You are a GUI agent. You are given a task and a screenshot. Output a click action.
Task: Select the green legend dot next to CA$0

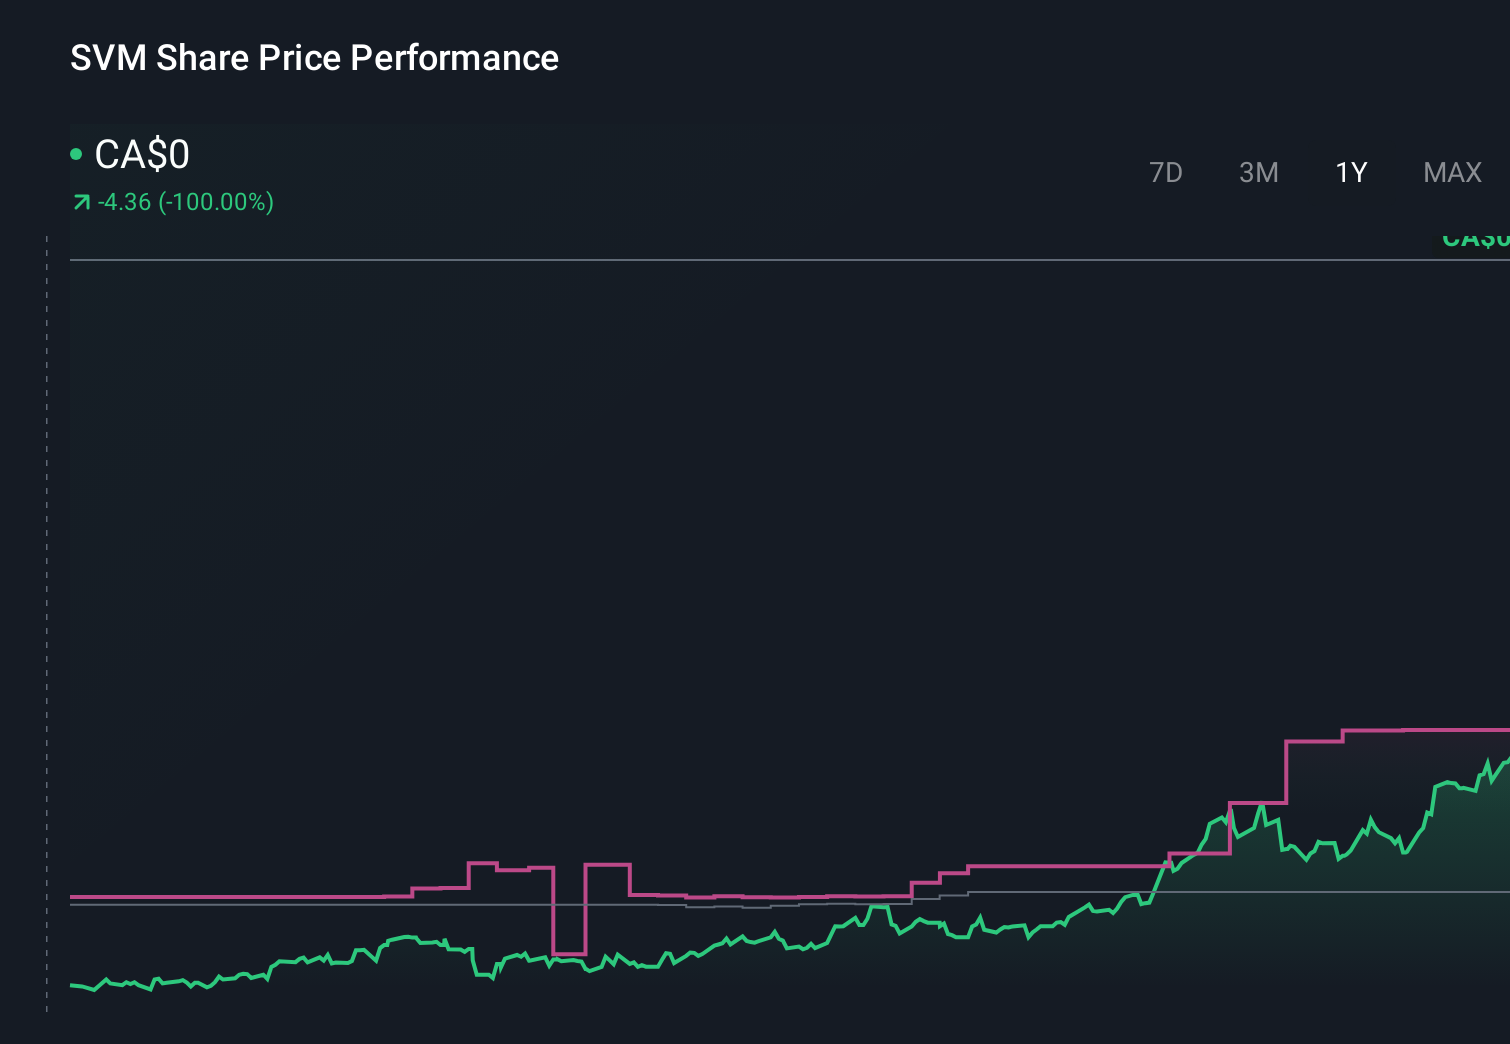point(77,152)
